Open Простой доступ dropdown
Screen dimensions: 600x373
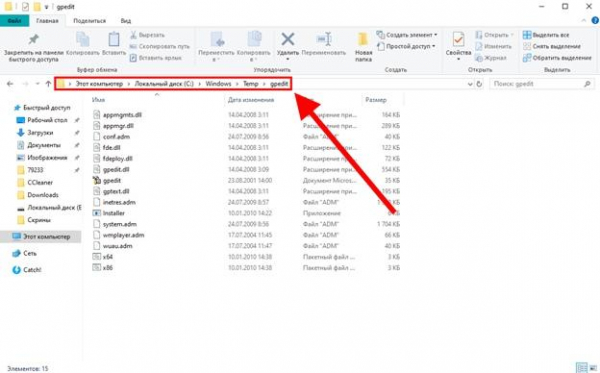pos(406,46)
